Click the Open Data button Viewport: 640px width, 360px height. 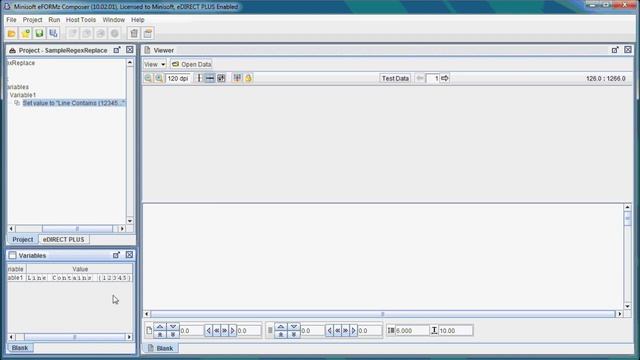pos(191,64)
